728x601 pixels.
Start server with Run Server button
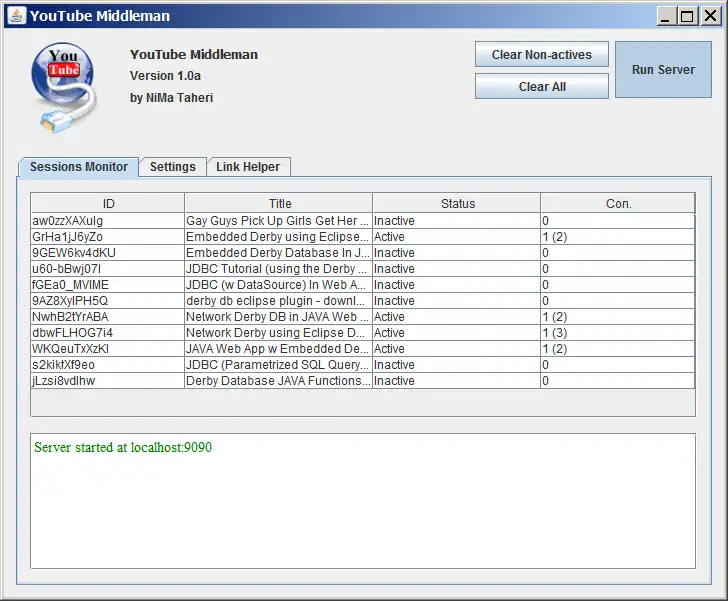point(663,70)
